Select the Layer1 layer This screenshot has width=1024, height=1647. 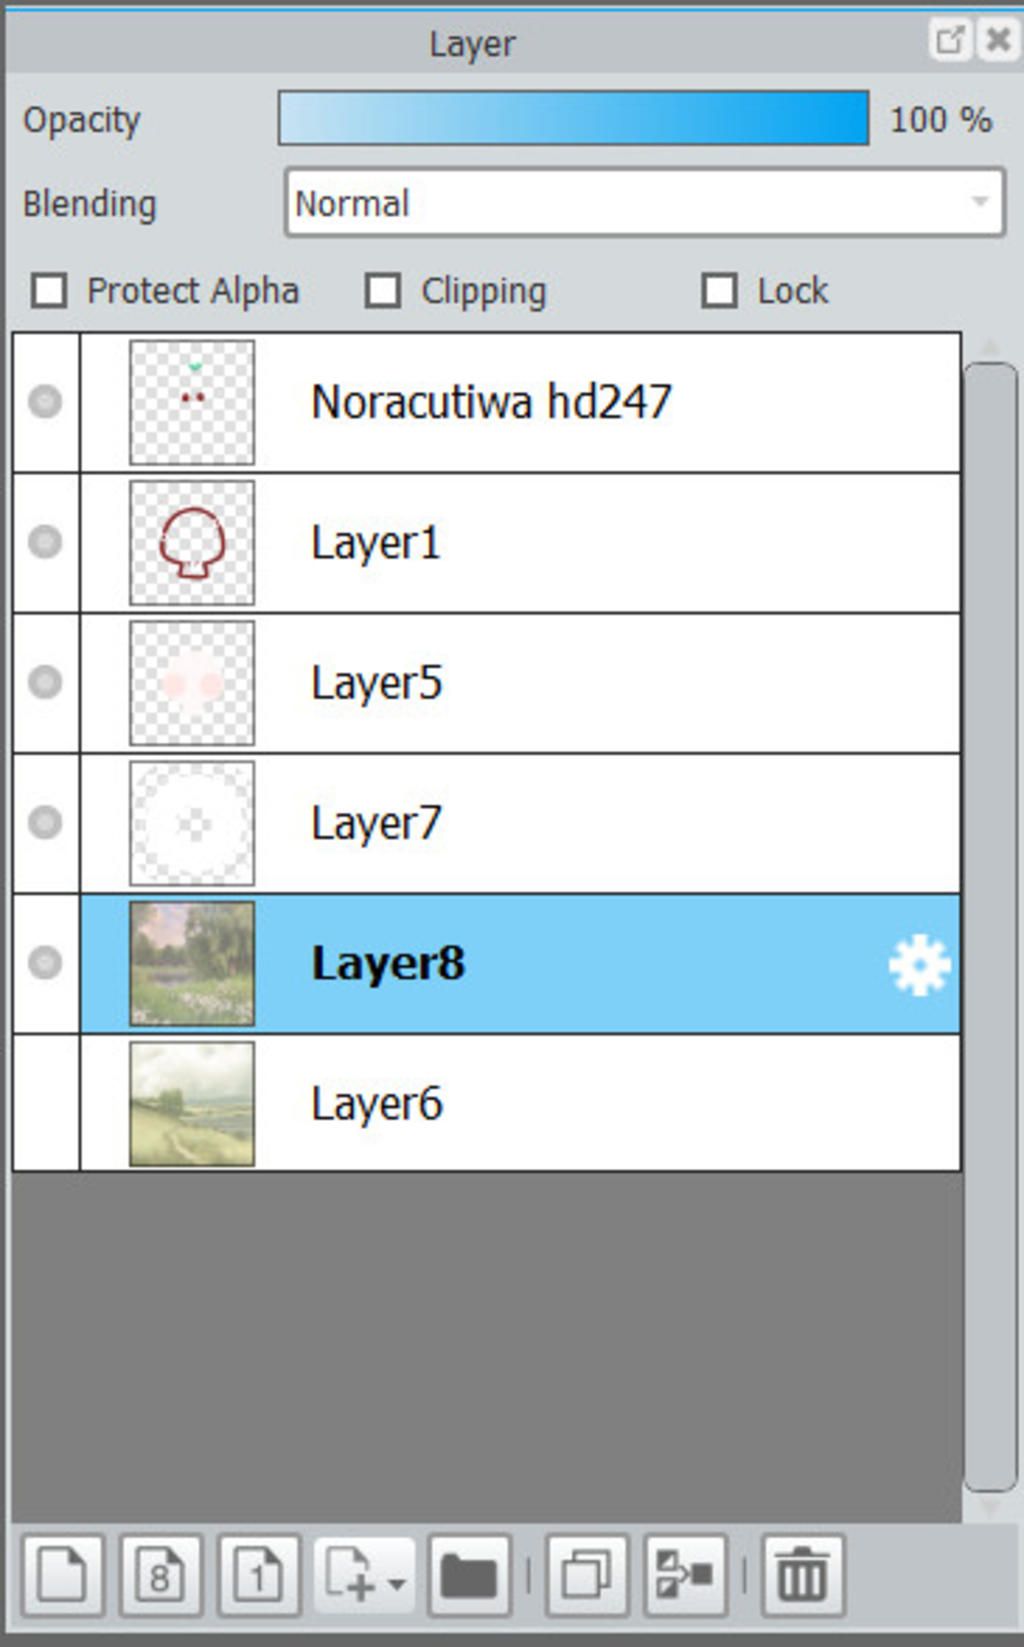pyautogui.click(x=520, y=543)
